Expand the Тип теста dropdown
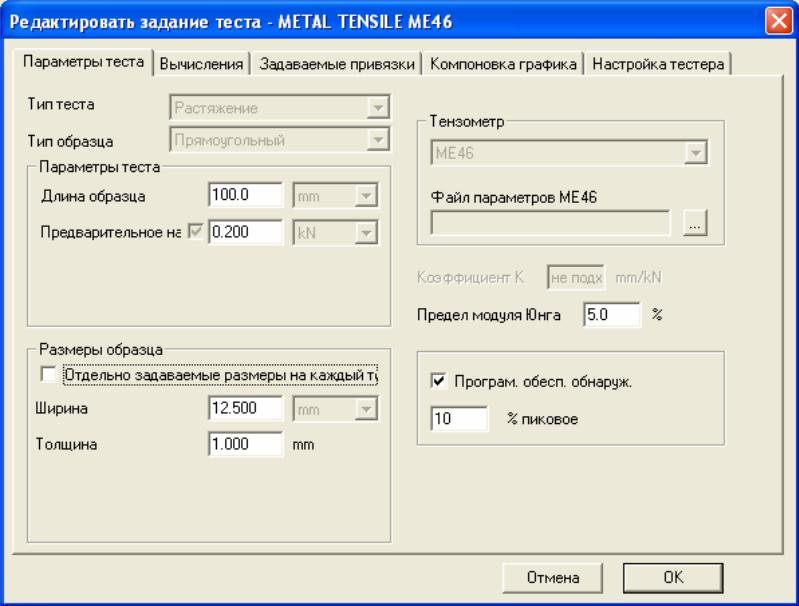This screenshot has width=799, height=606. click(x=378, y=108)
